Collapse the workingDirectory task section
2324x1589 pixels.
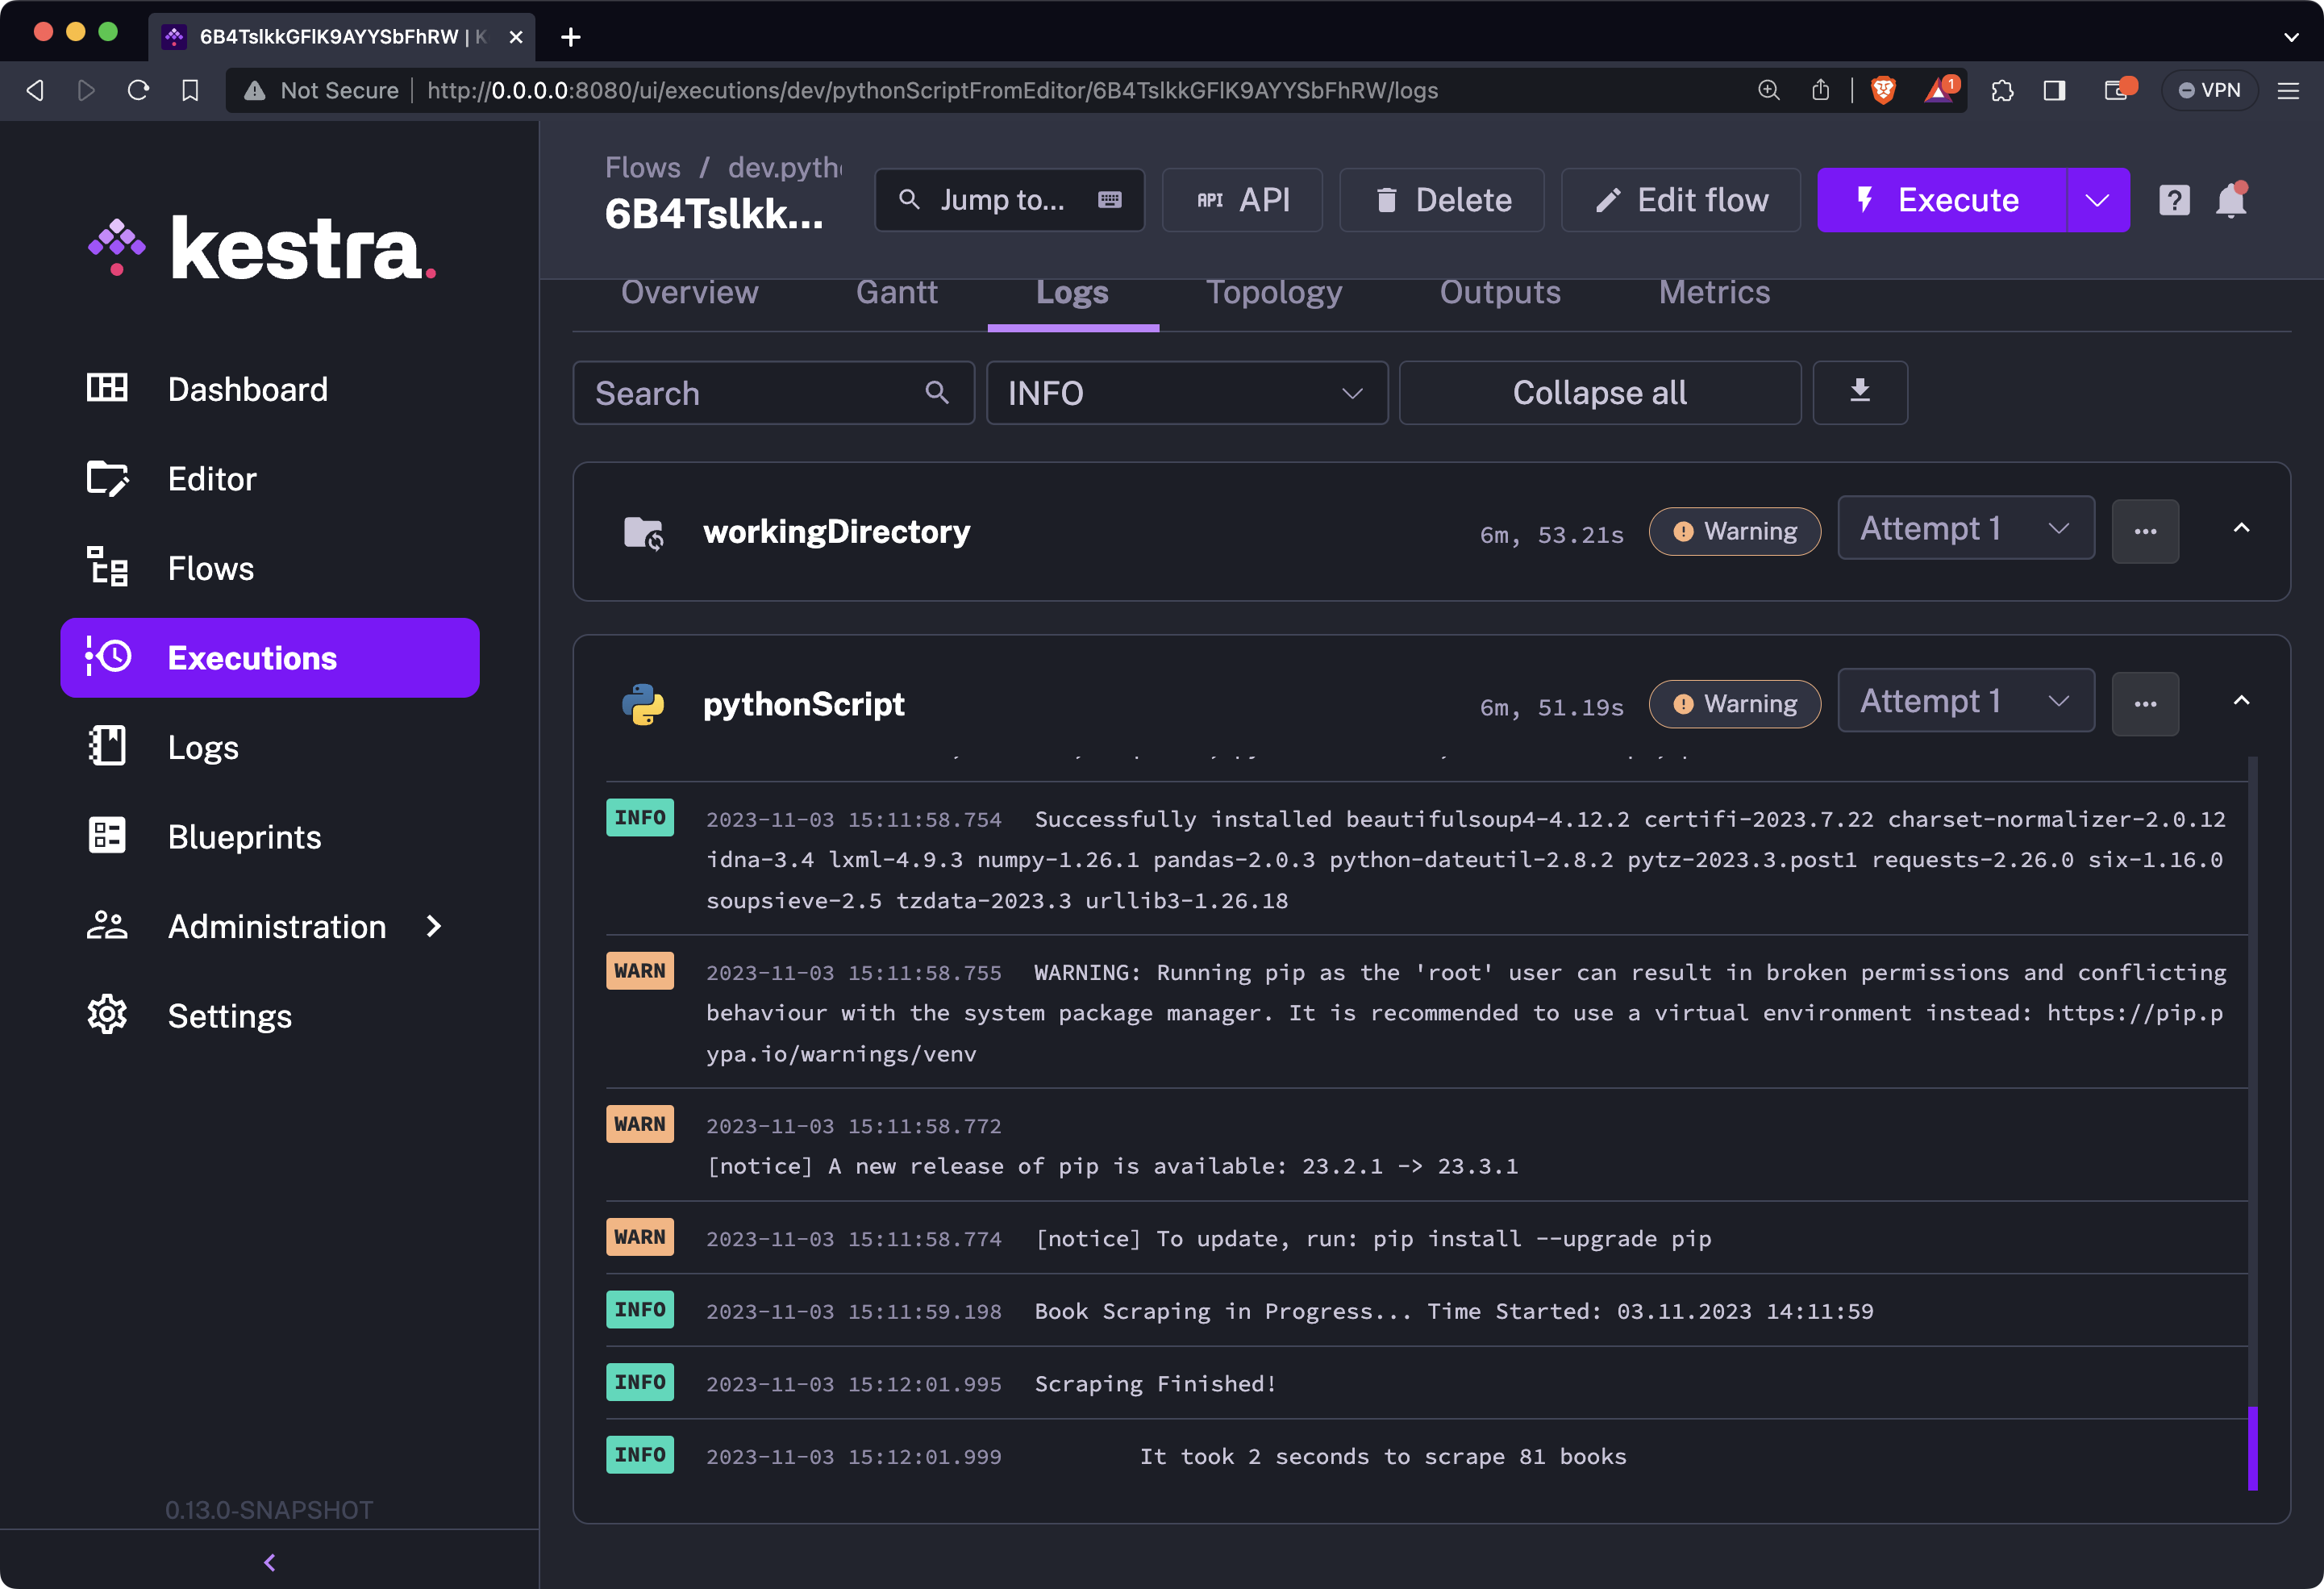tap(2241, 529)
